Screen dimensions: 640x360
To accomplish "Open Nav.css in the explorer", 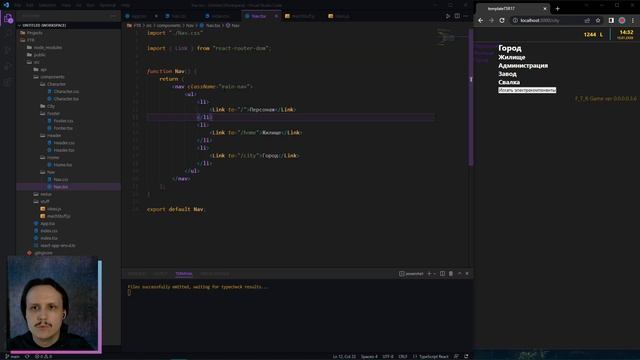I will coord(58,180).
